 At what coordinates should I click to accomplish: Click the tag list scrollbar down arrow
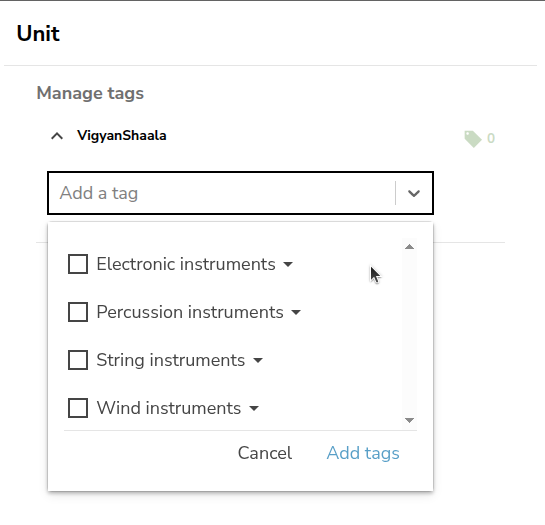409,420
